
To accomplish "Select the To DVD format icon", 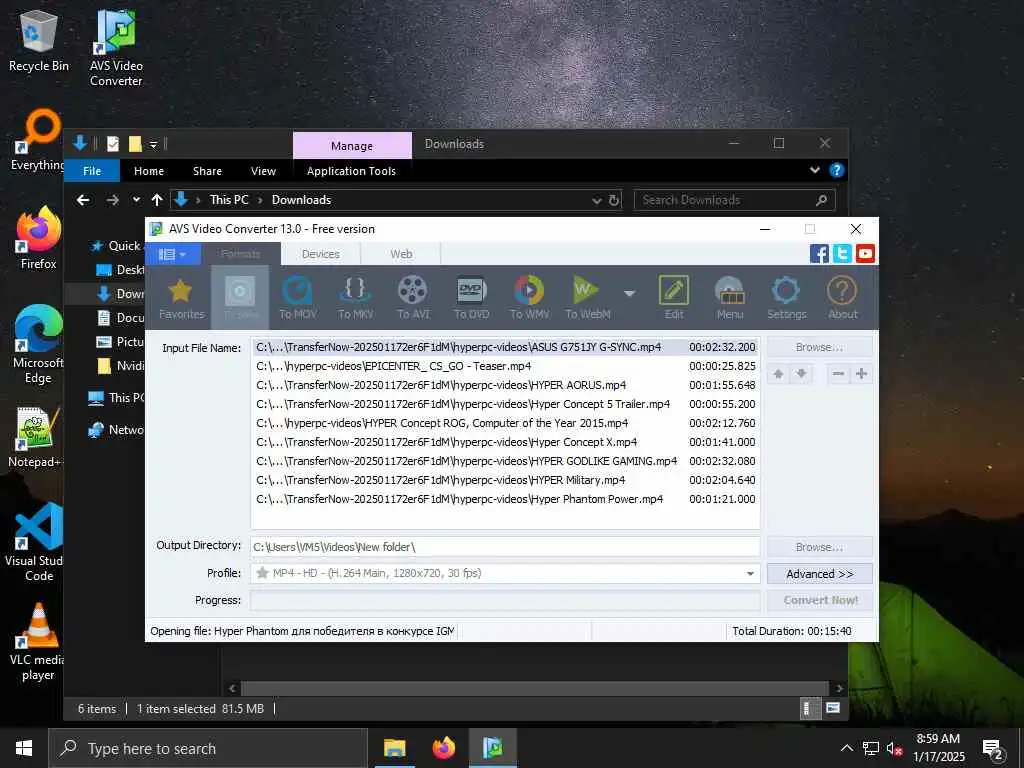I will point(471,297).
